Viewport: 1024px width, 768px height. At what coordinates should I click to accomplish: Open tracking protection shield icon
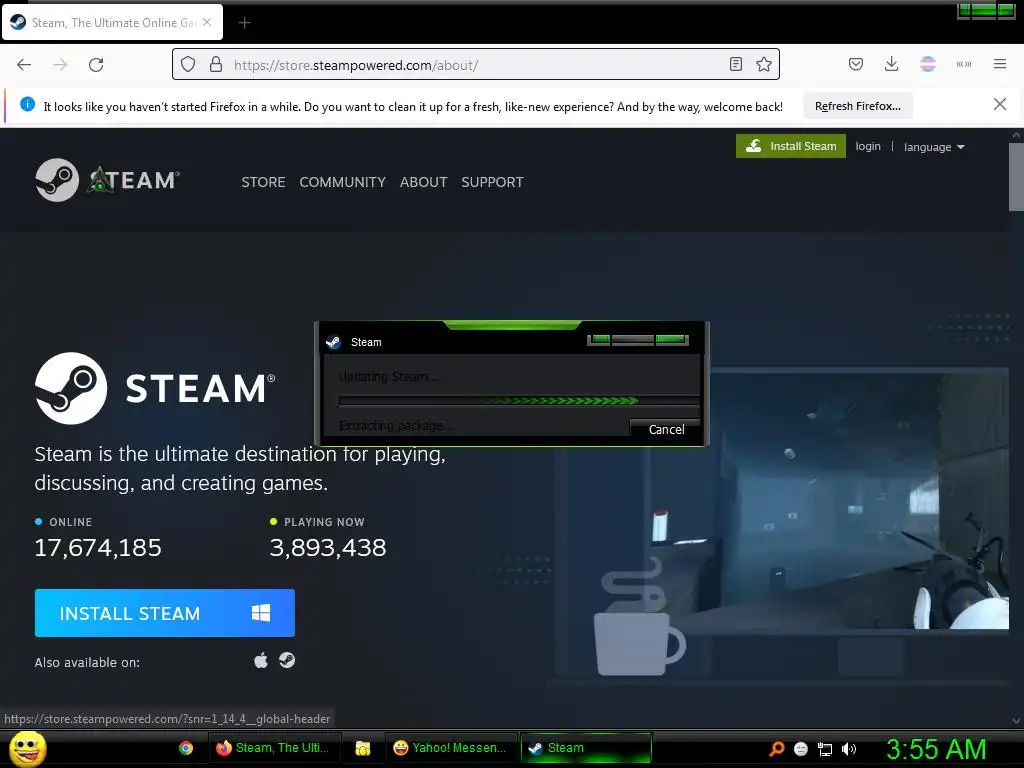coord(188,65)
